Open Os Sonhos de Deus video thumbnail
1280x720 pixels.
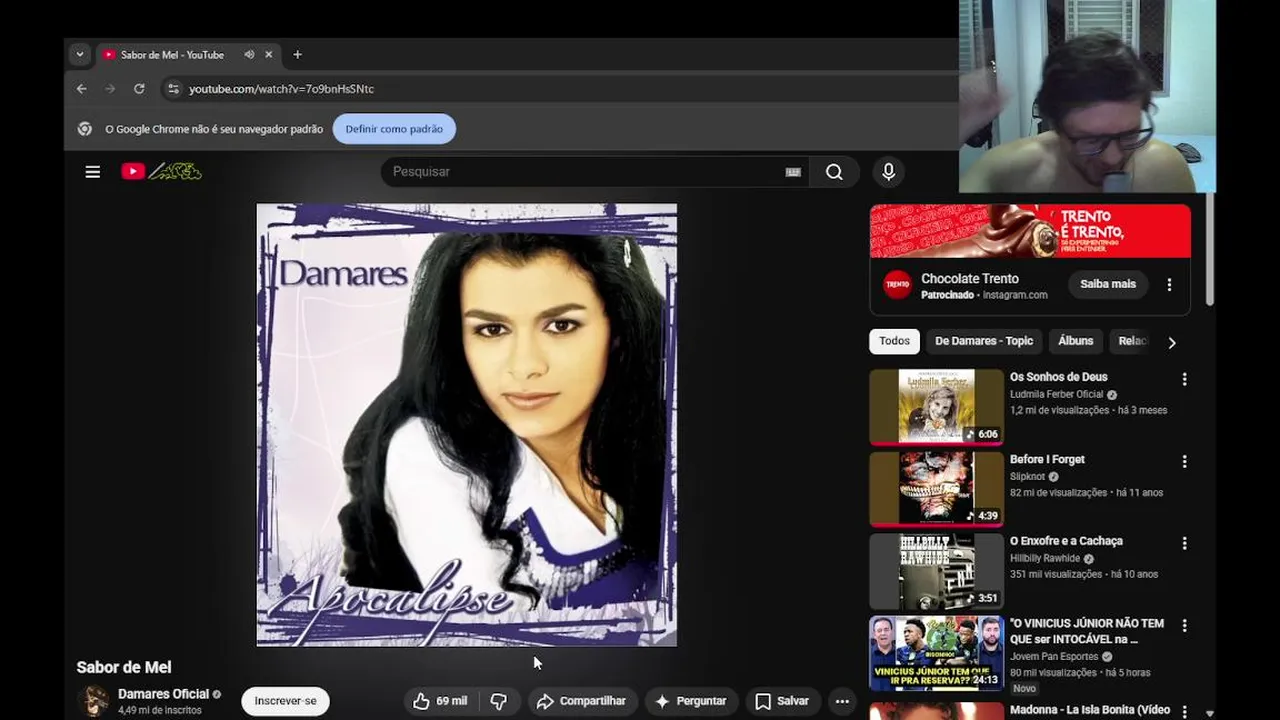(x=936, y=407)
